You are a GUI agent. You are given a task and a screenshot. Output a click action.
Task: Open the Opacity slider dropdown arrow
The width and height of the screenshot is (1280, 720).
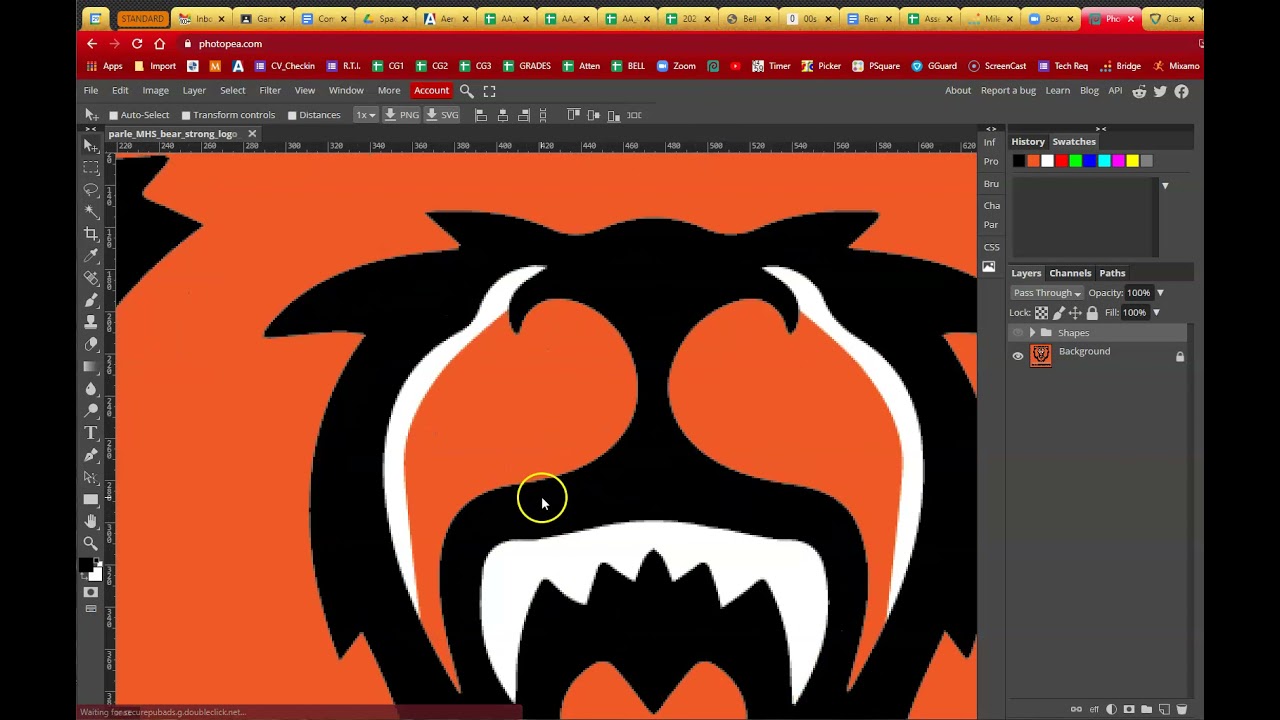coord(1160,293)
